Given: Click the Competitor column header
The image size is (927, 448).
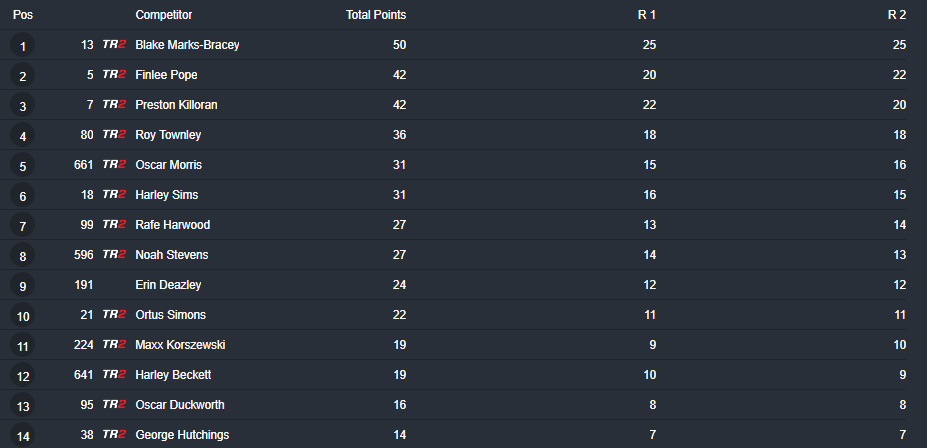Looking at the screenshot, I should coord(164,15).
